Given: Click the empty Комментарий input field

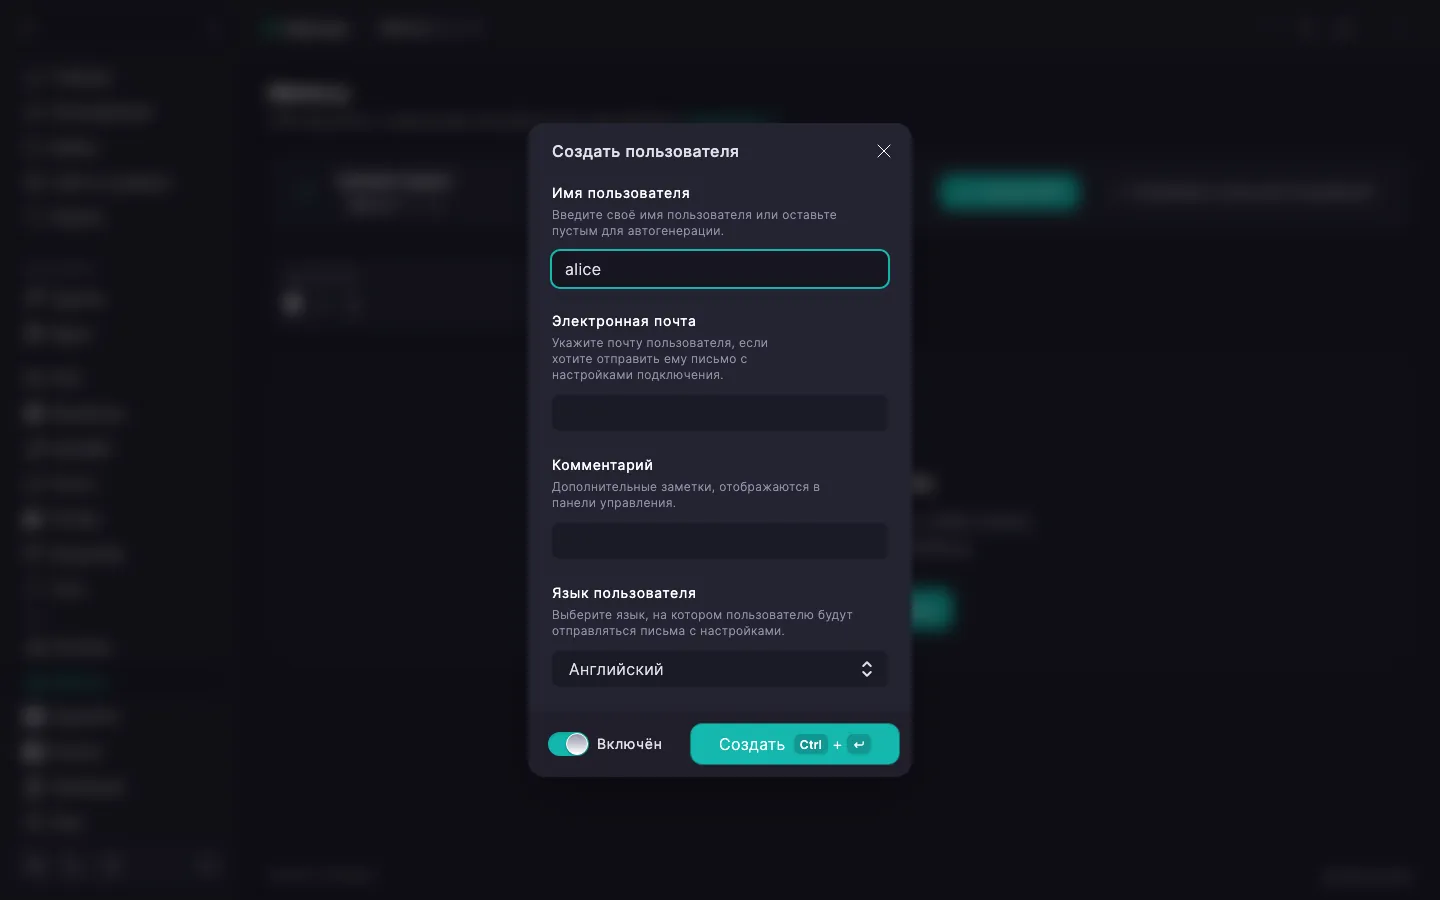Looking at the screenshot, I should (720, 541).
